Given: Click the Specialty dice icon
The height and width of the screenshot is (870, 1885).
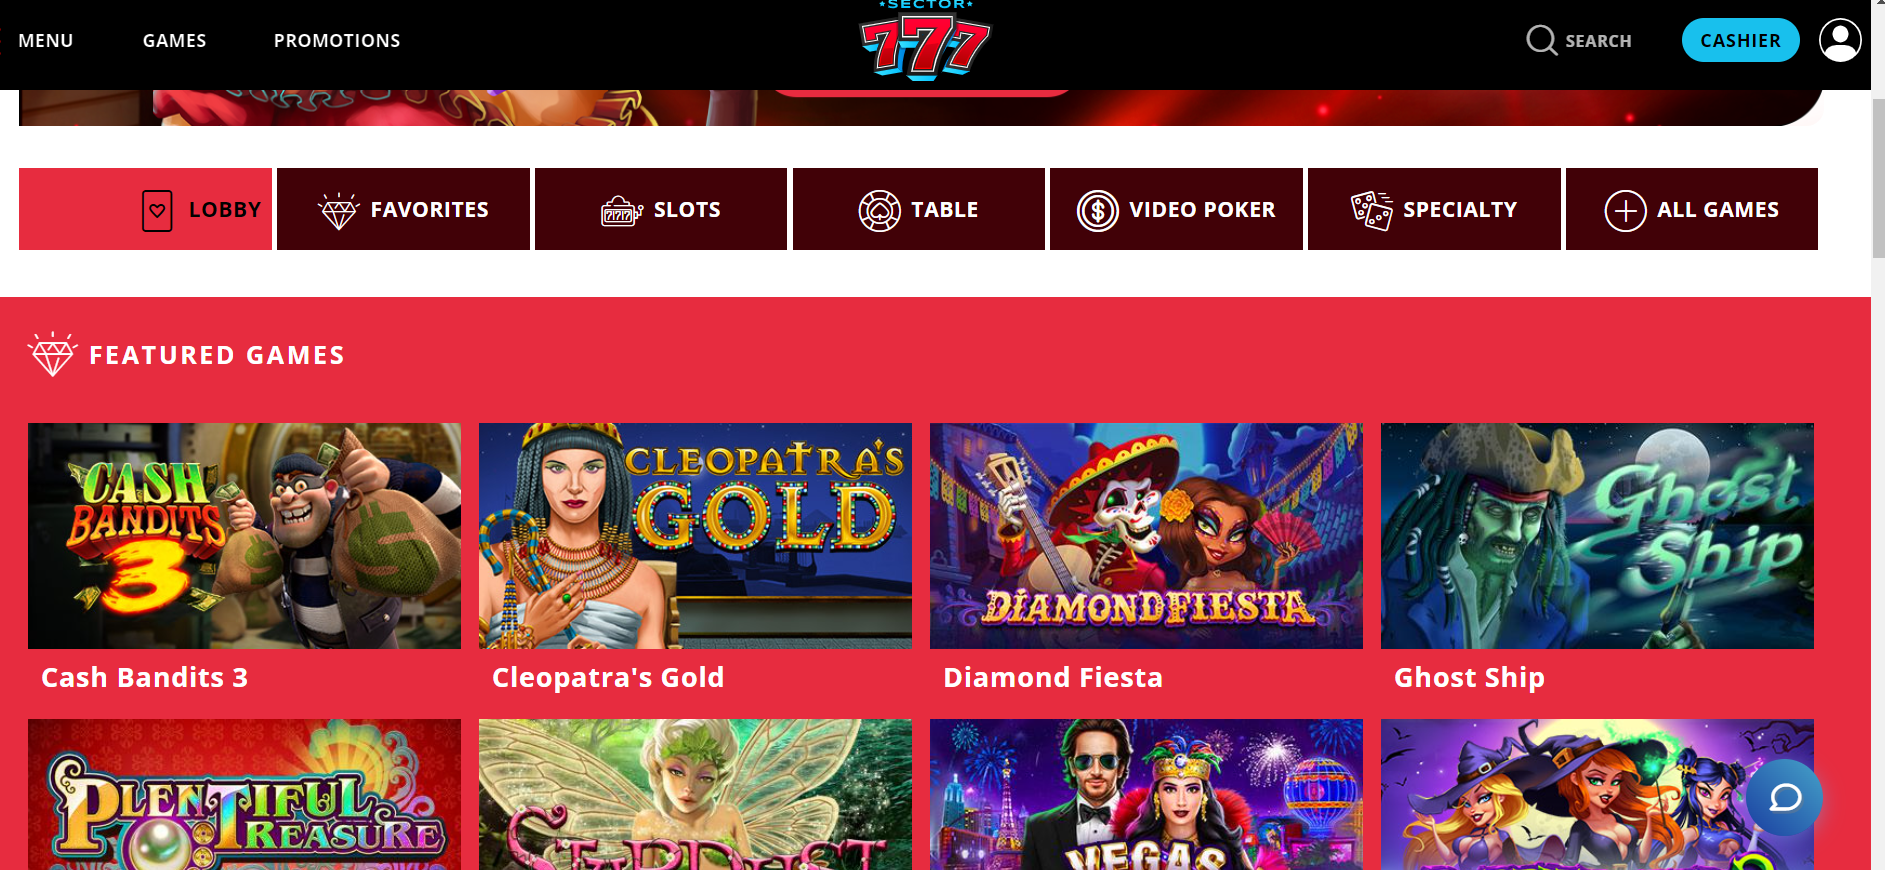Looking at the screenshot, I should [x=1371, y=210].
